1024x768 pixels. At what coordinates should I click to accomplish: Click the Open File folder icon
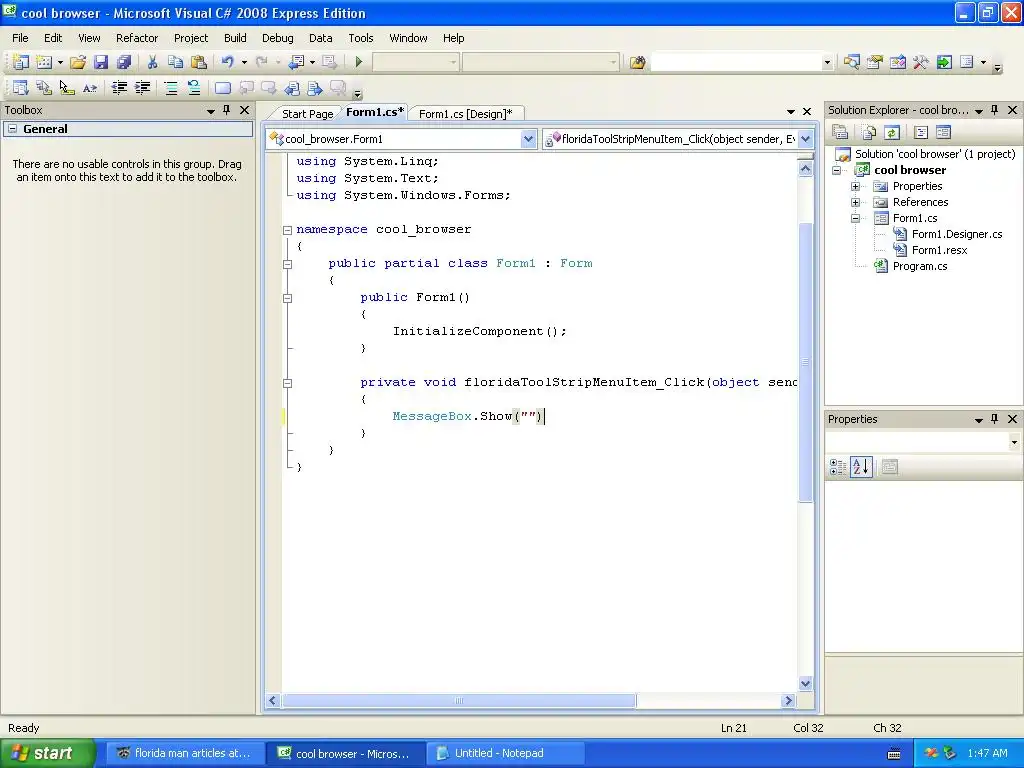(78, 62)
